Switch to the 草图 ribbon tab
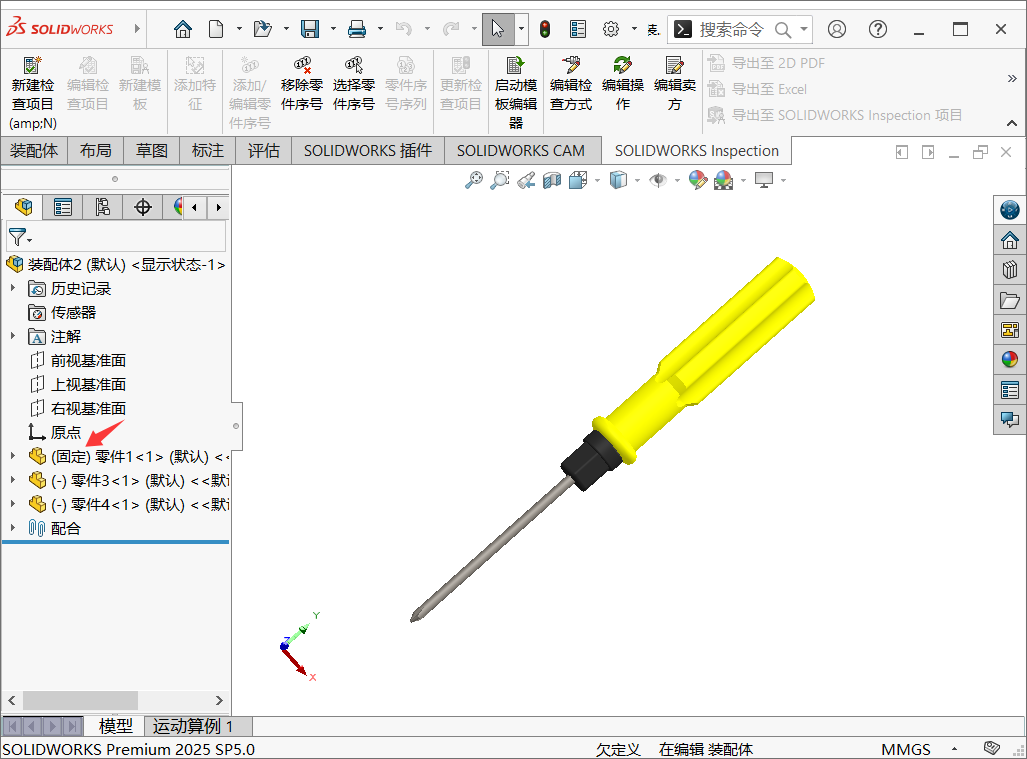 click(151, 151)
